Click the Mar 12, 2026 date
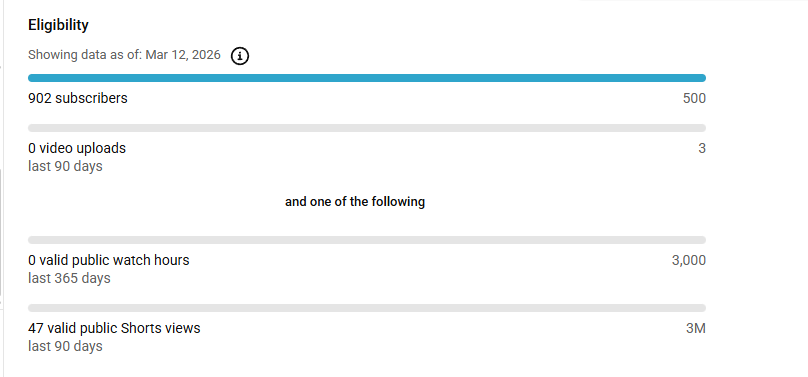Viewport: 808px width, 377px height. [183, 55]
